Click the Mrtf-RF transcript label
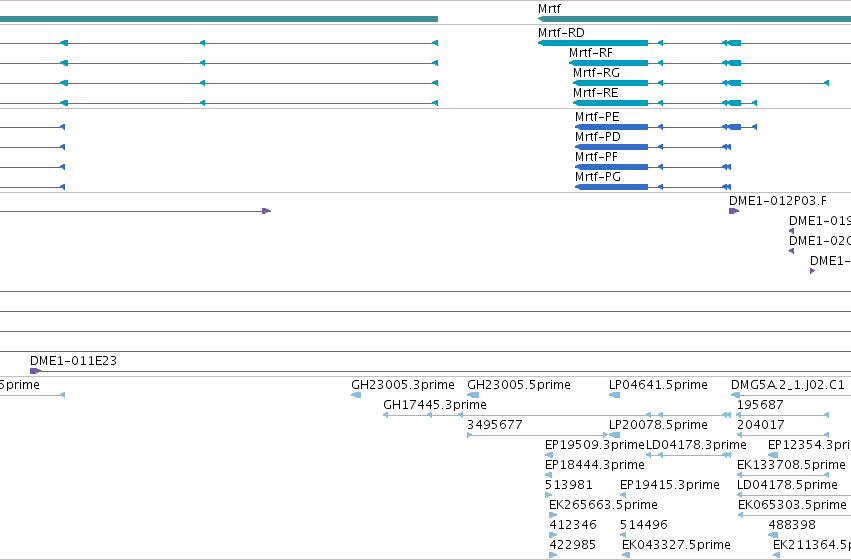 [590, 53]
